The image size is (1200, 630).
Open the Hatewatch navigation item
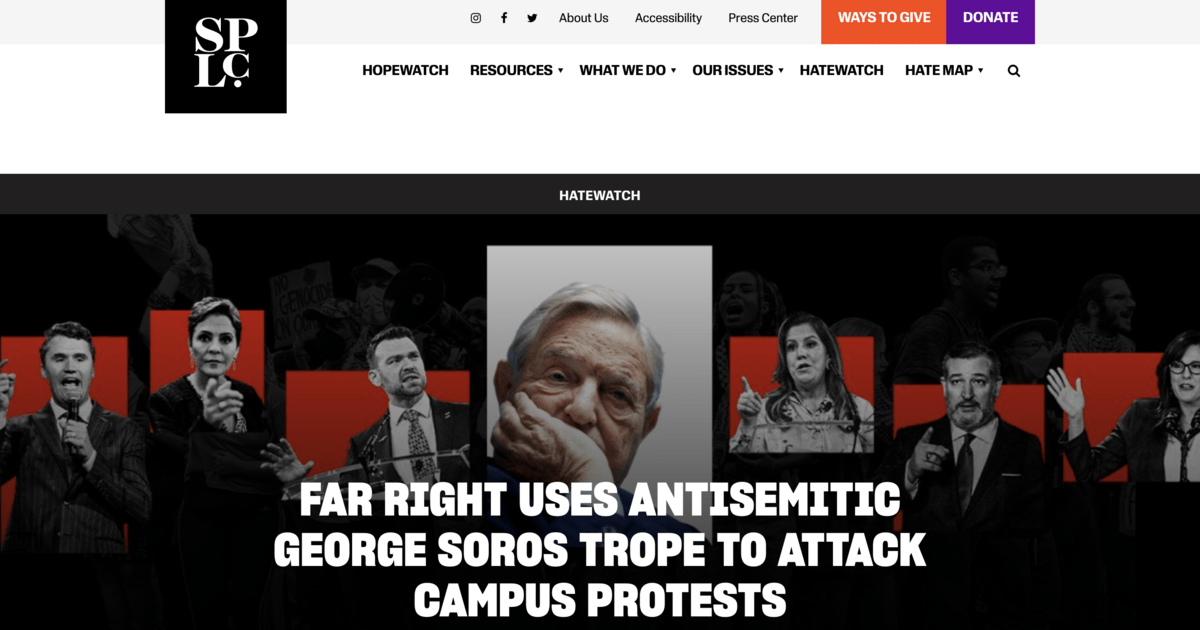(x=842, y=70)
